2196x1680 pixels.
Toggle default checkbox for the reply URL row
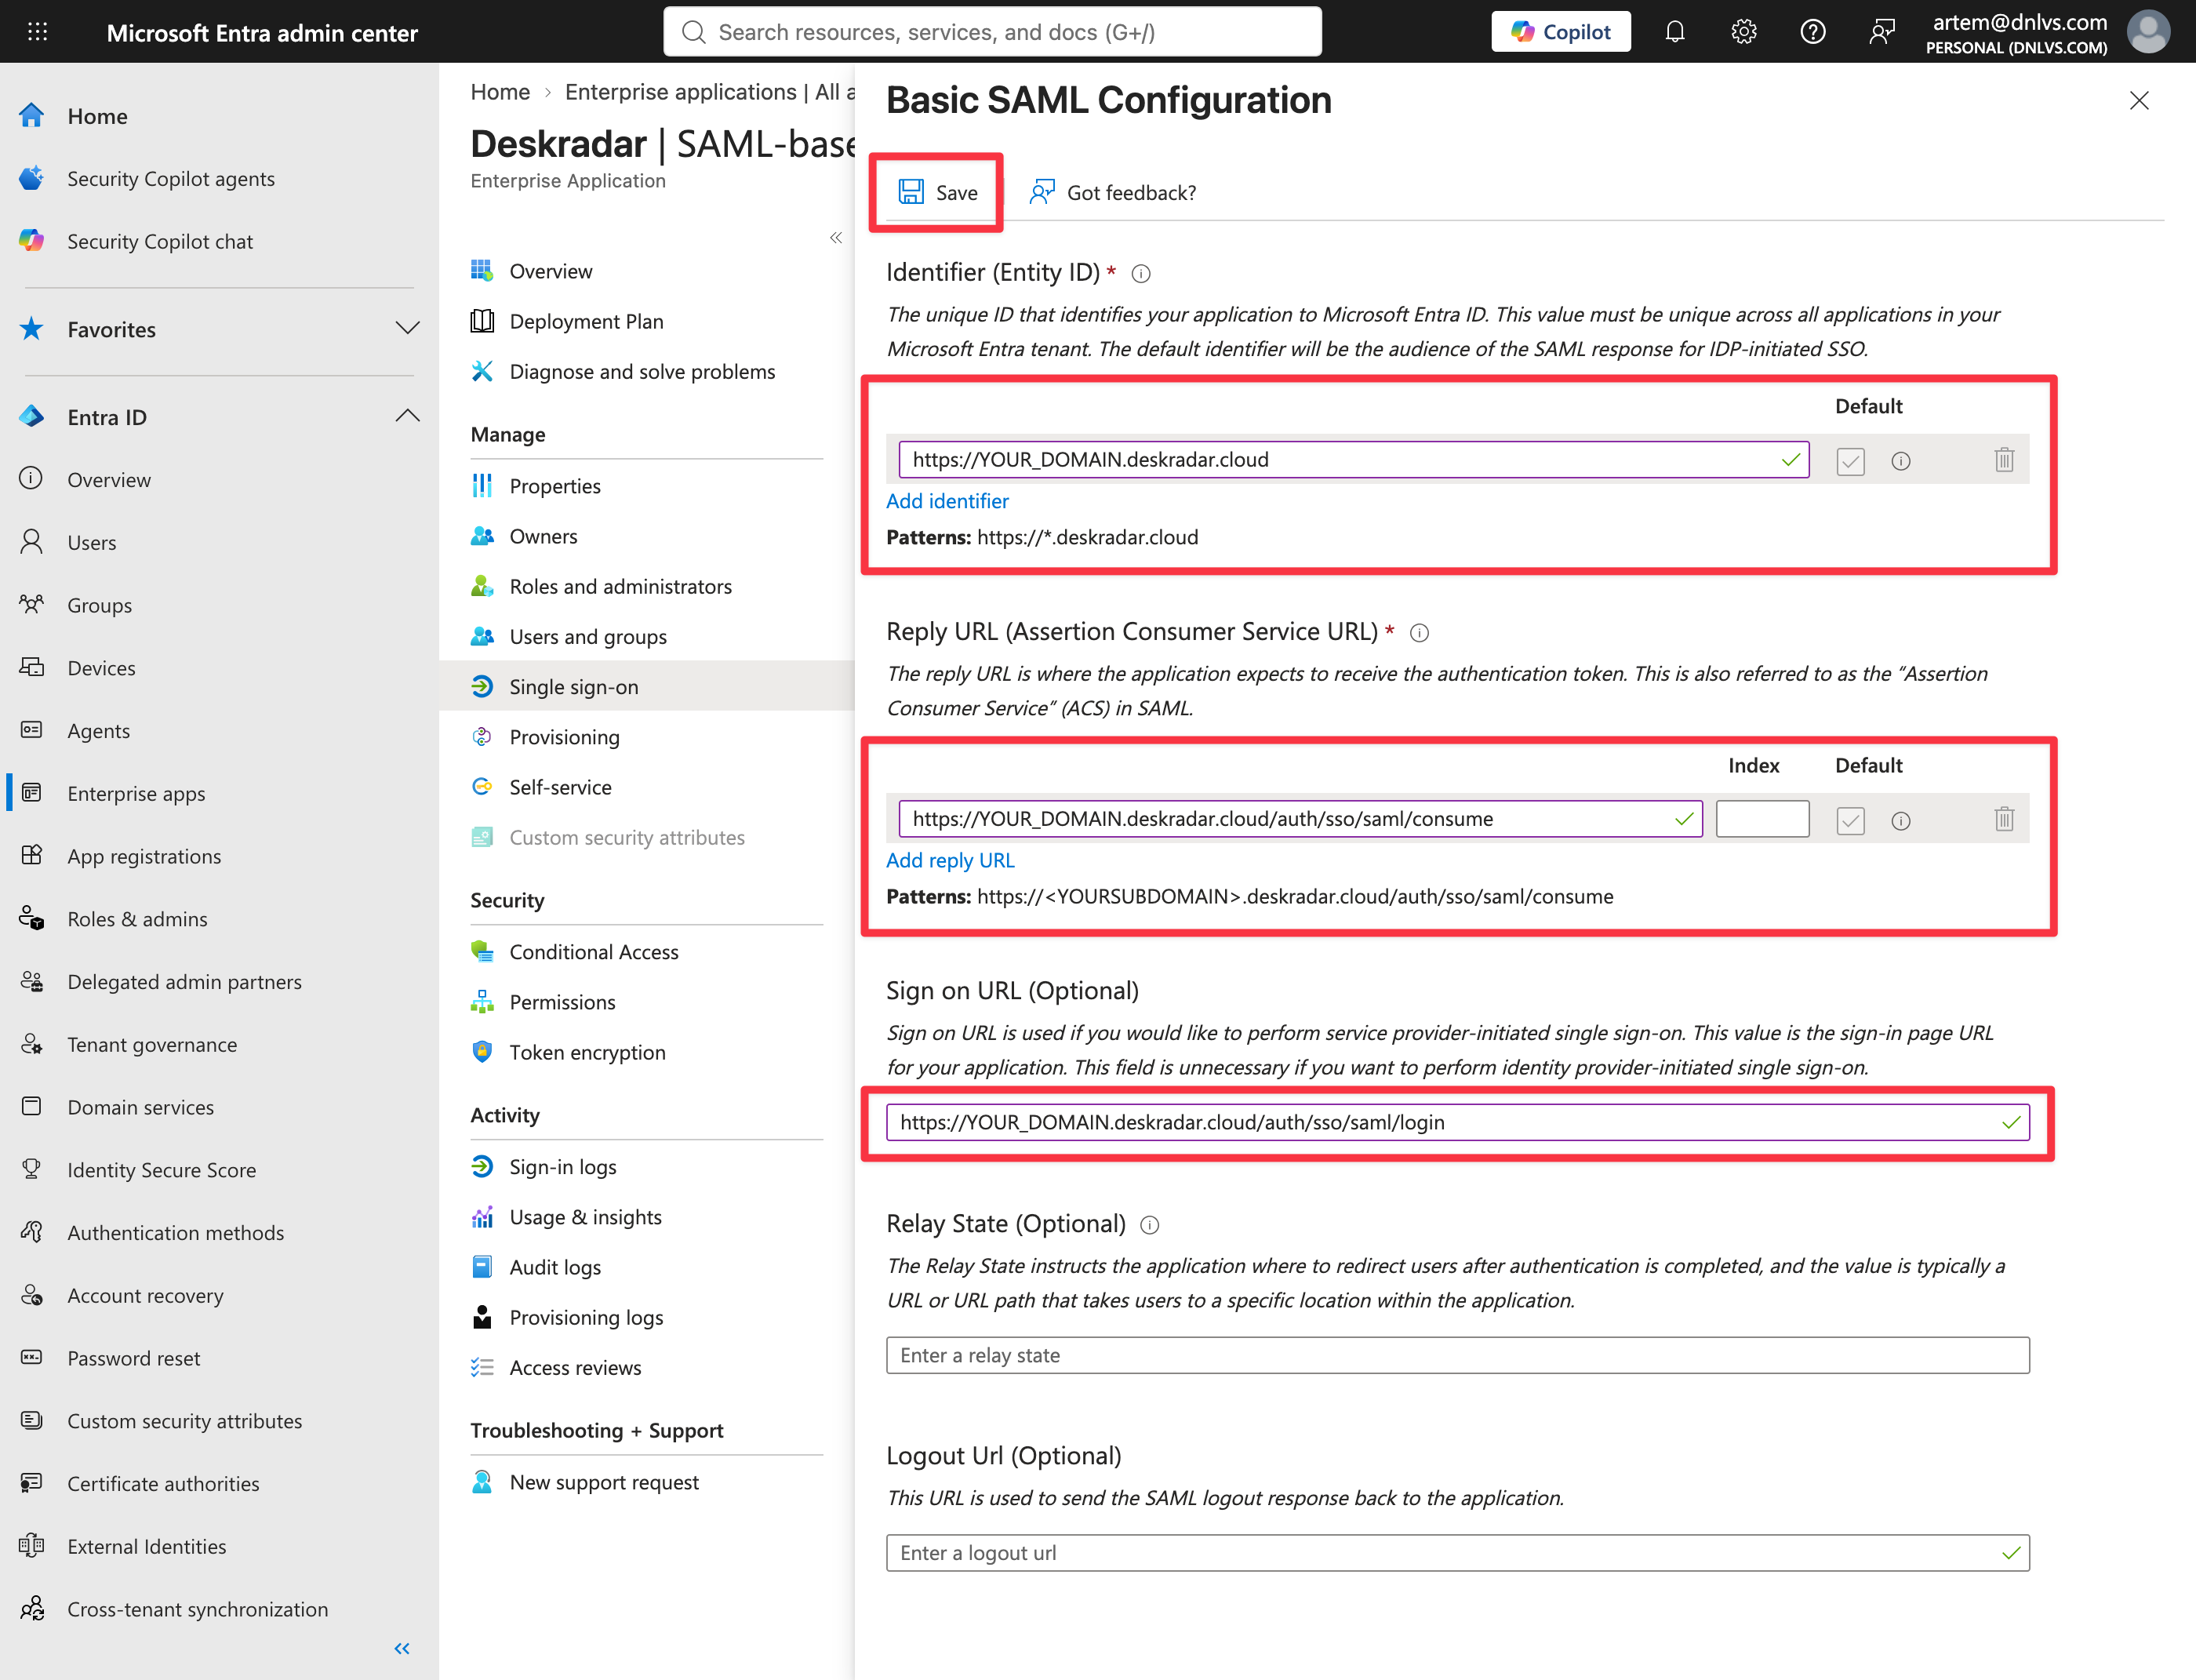click(x=1850, y=821)
